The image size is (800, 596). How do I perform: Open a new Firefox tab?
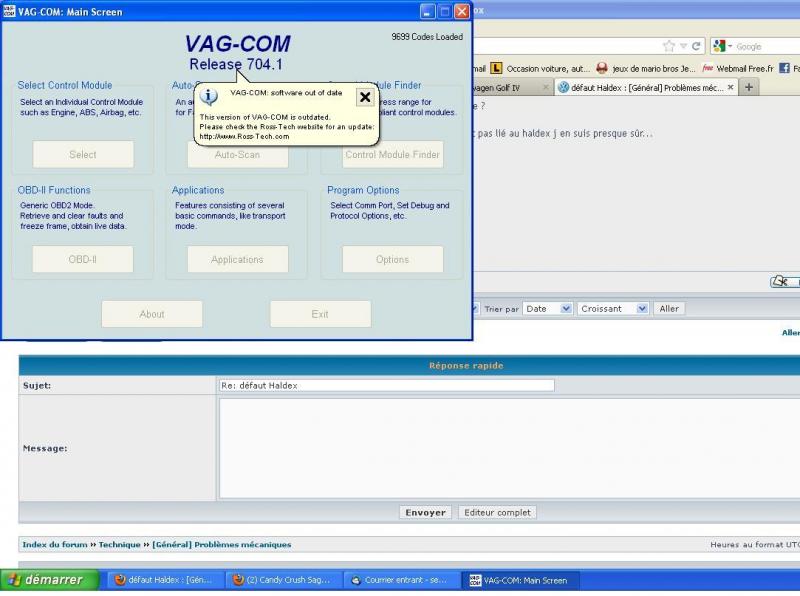[749, 87]
